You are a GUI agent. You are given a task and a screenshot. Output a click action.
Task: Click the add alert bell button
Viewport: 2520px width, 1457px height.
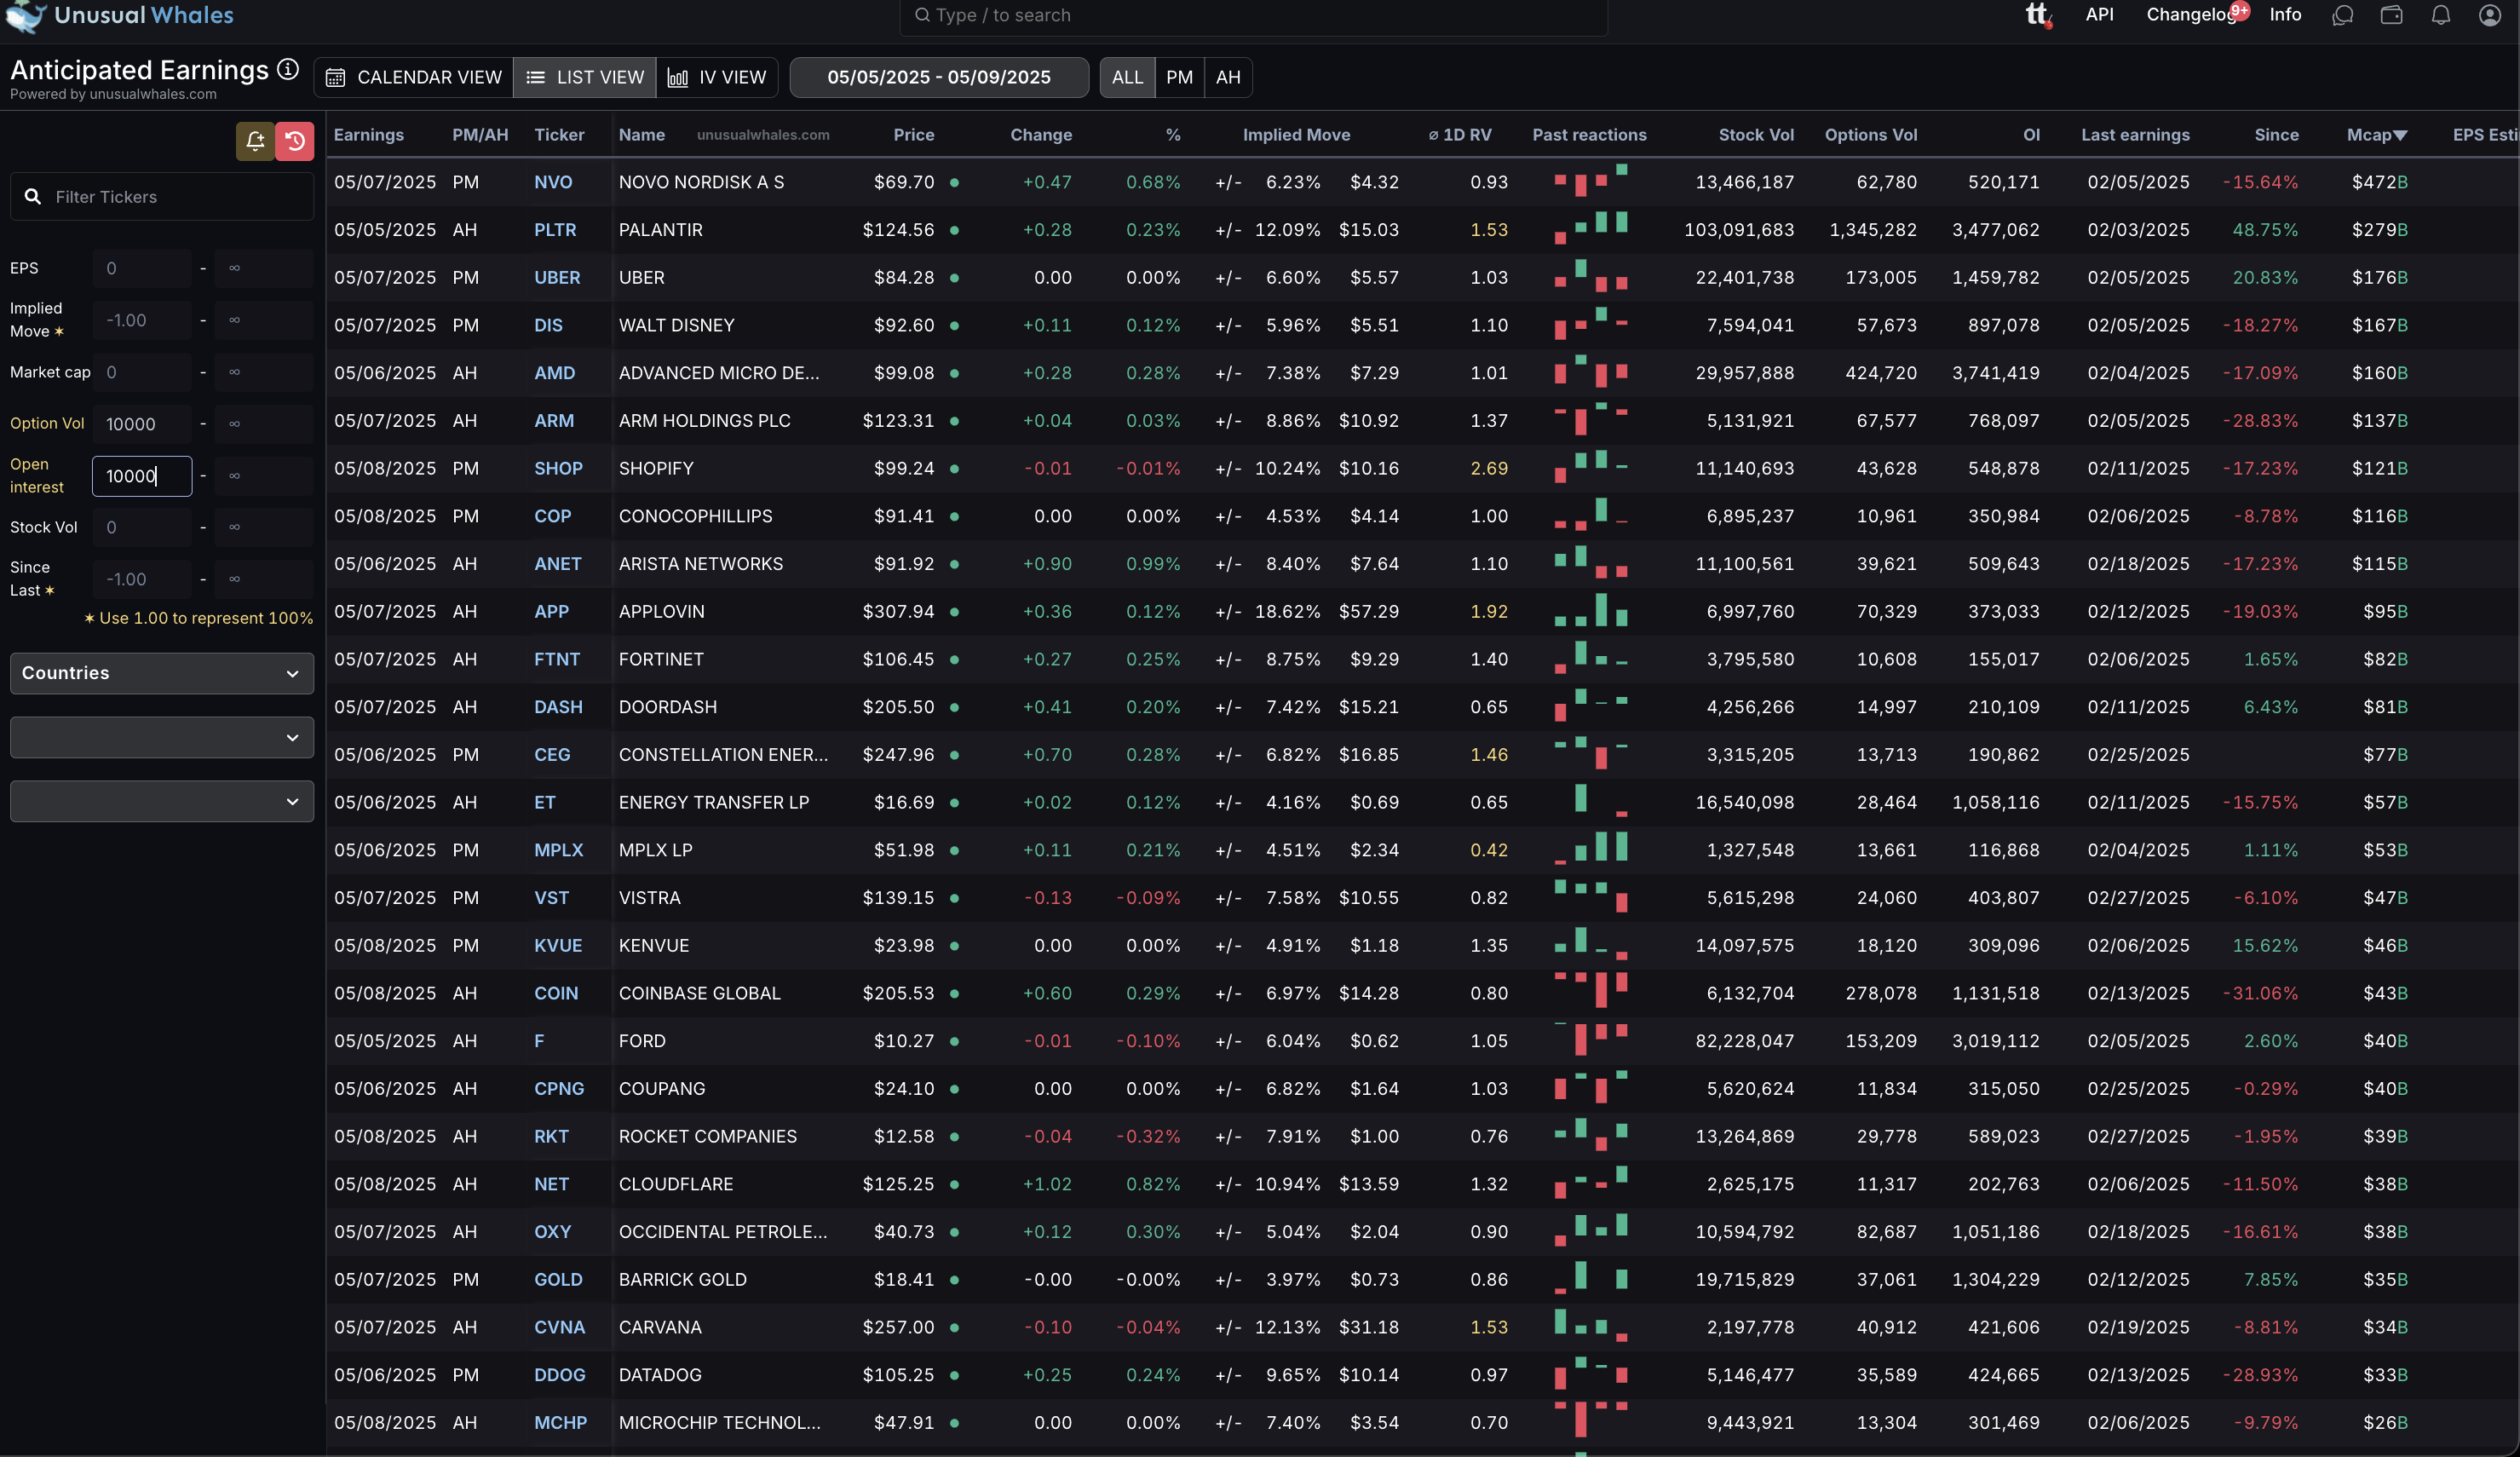(255, 141)
